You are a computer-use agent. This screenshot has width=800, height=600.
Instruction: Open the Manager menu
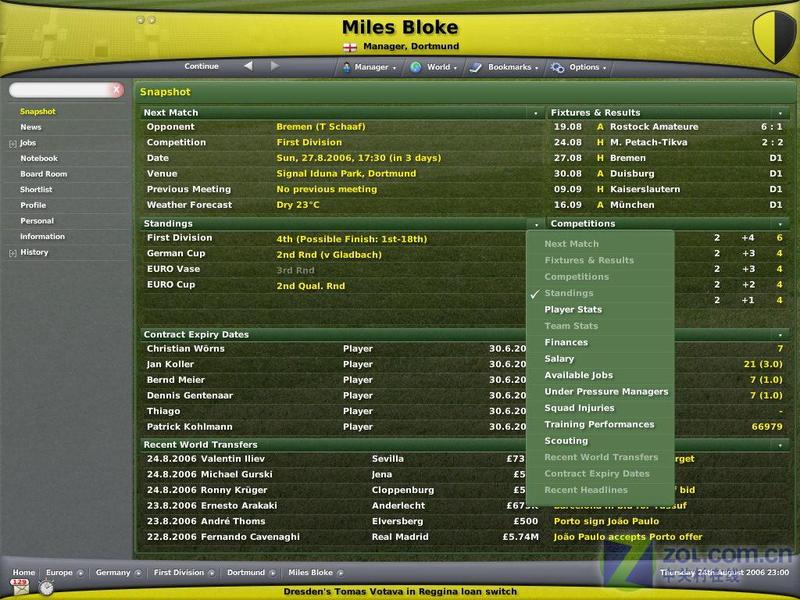[x=369, y=67]
